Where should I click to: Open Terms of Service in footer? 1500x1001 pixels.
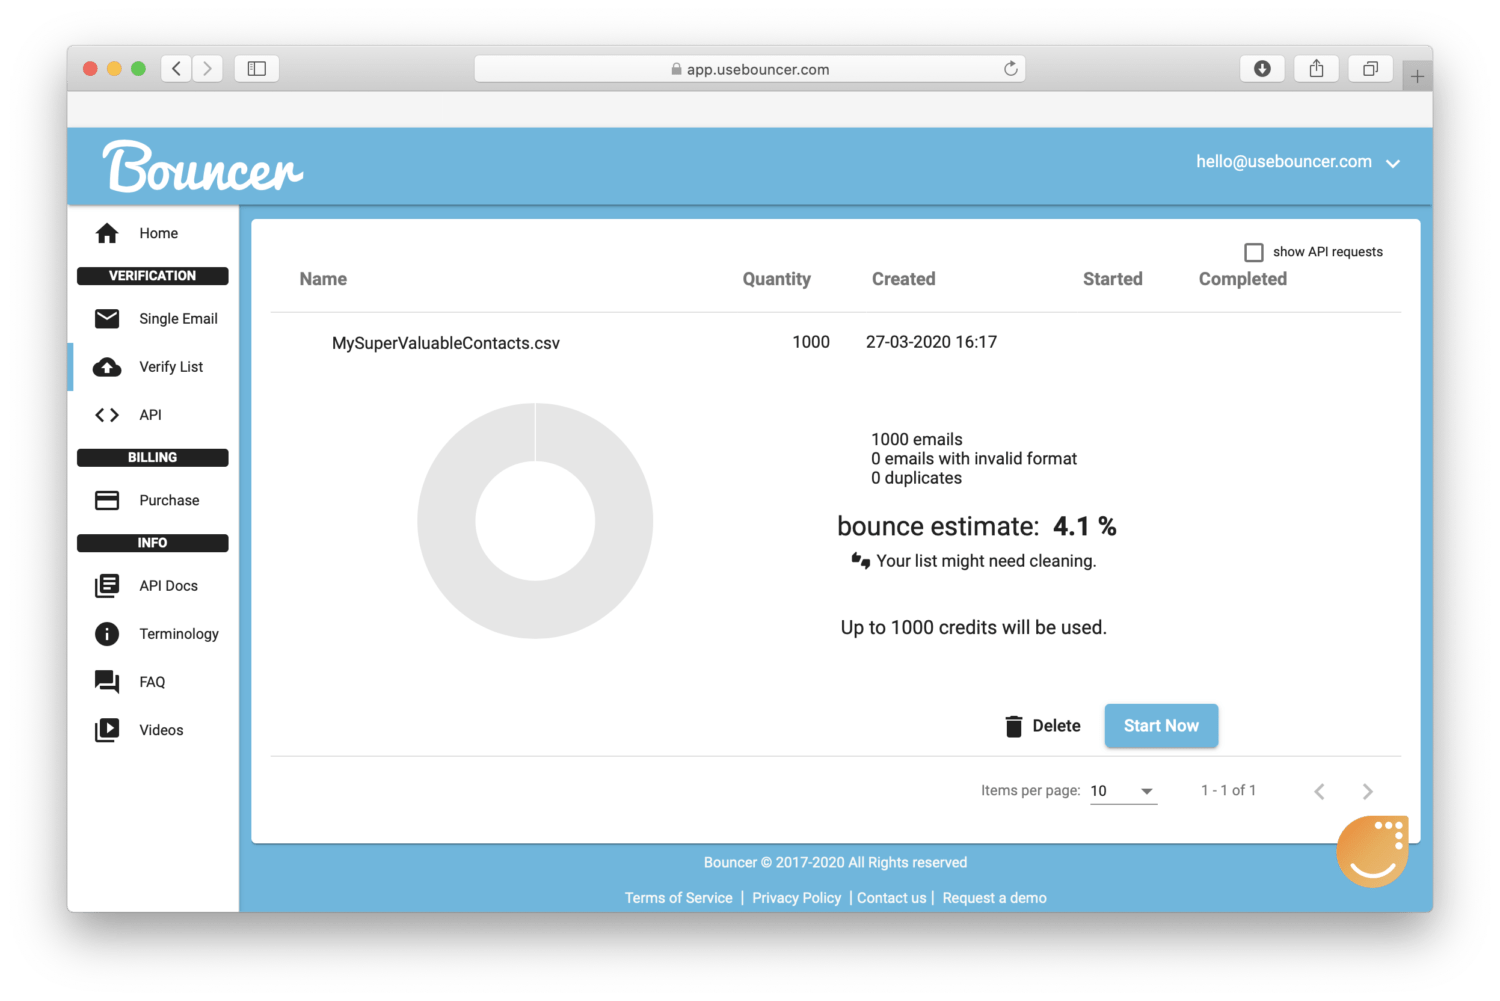[678, 897]
